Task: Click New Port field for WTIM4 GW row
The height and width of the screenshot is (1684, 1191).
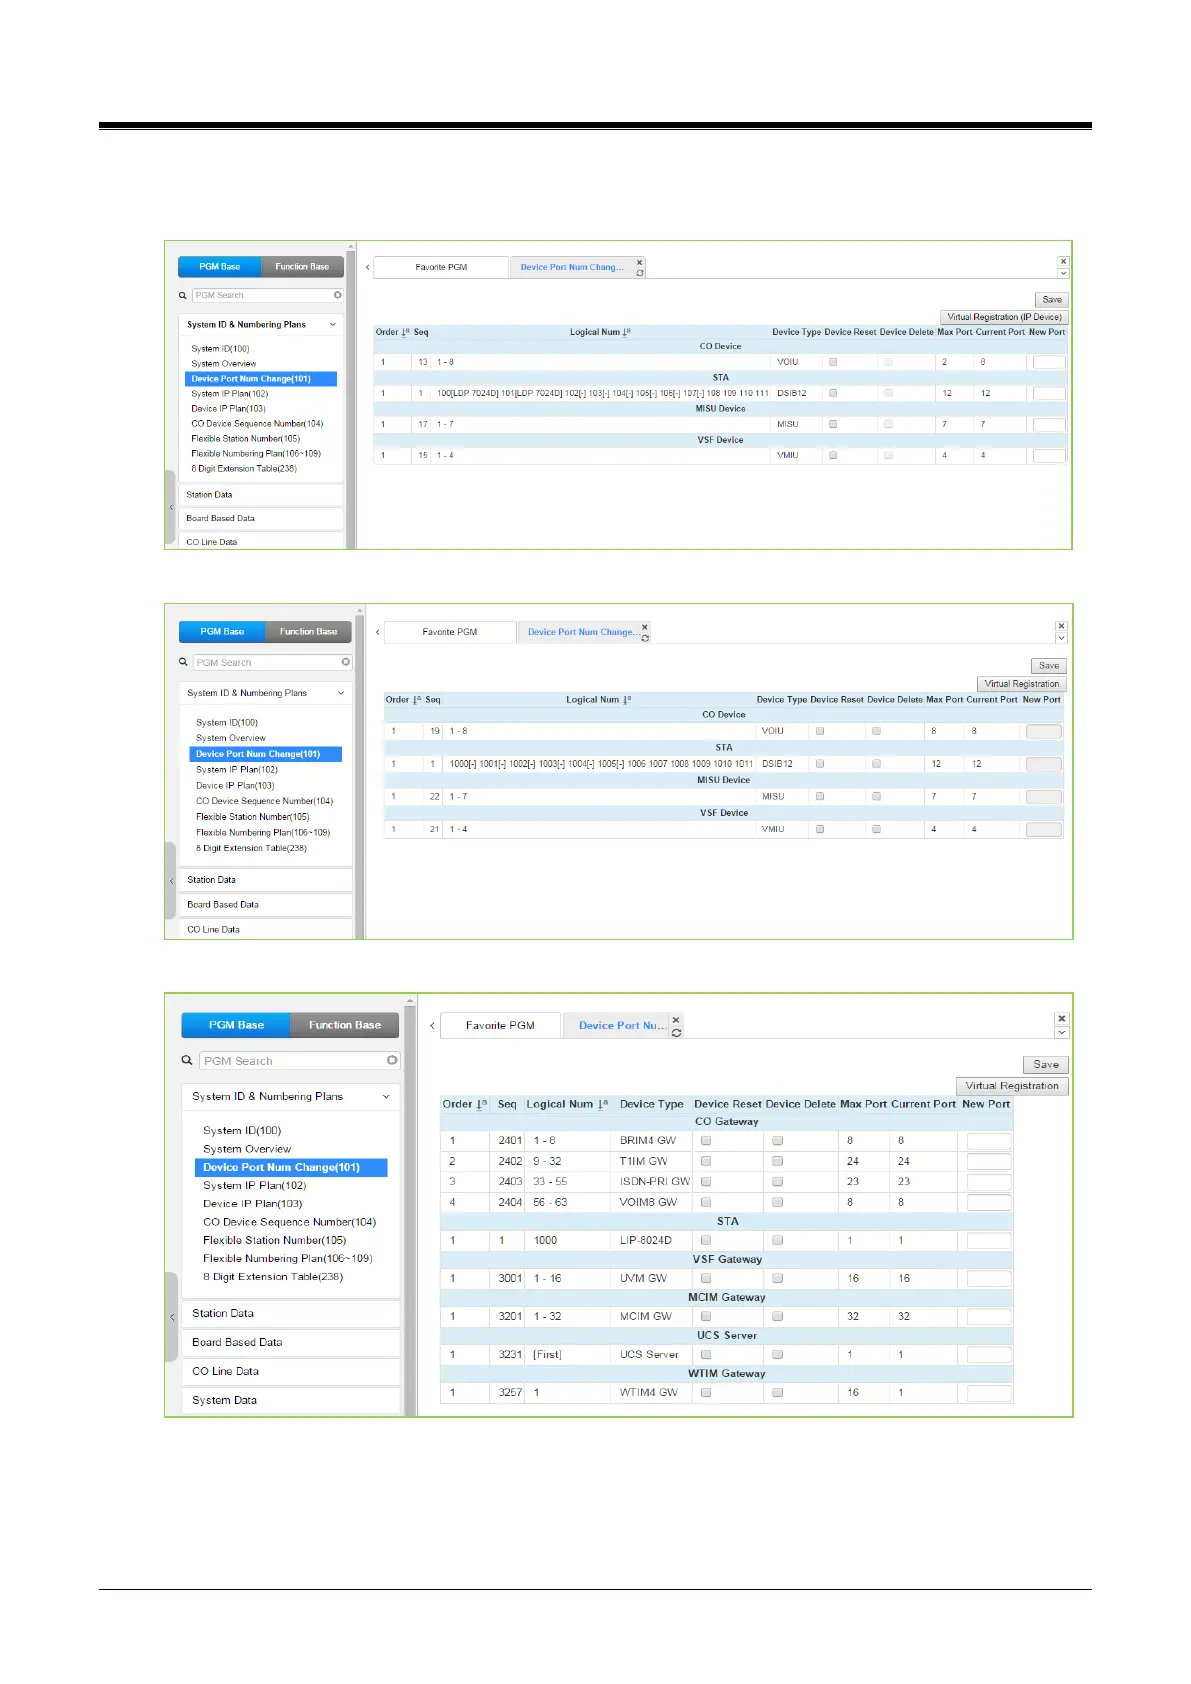Action: [989, 1393]
